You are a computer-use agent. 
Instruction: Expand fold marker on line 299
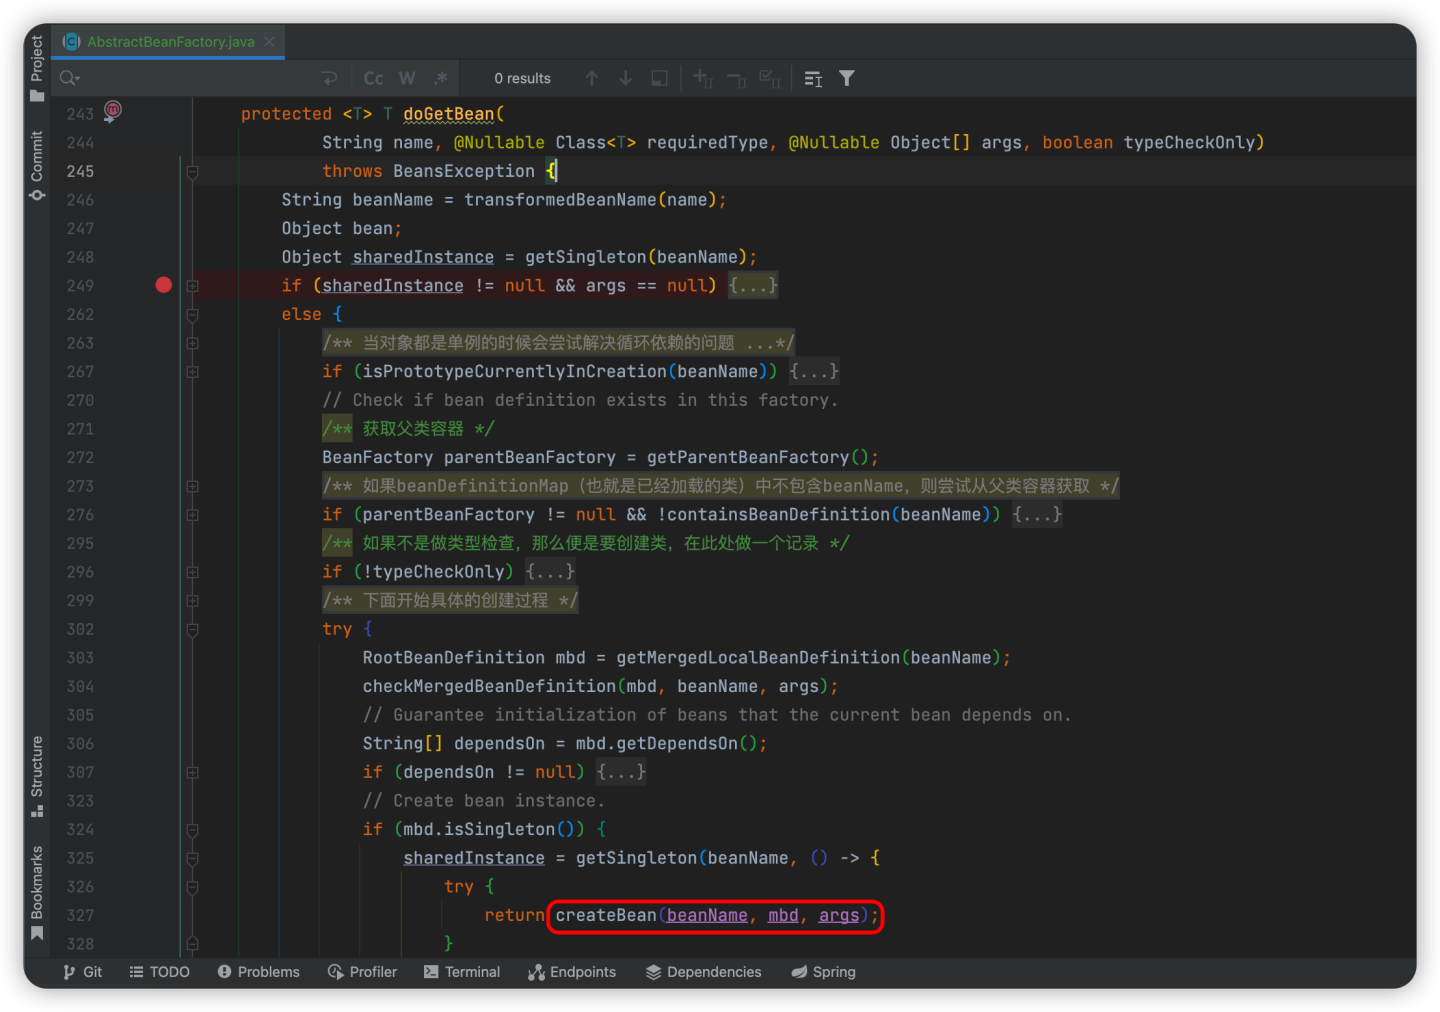tap(192, 601)
